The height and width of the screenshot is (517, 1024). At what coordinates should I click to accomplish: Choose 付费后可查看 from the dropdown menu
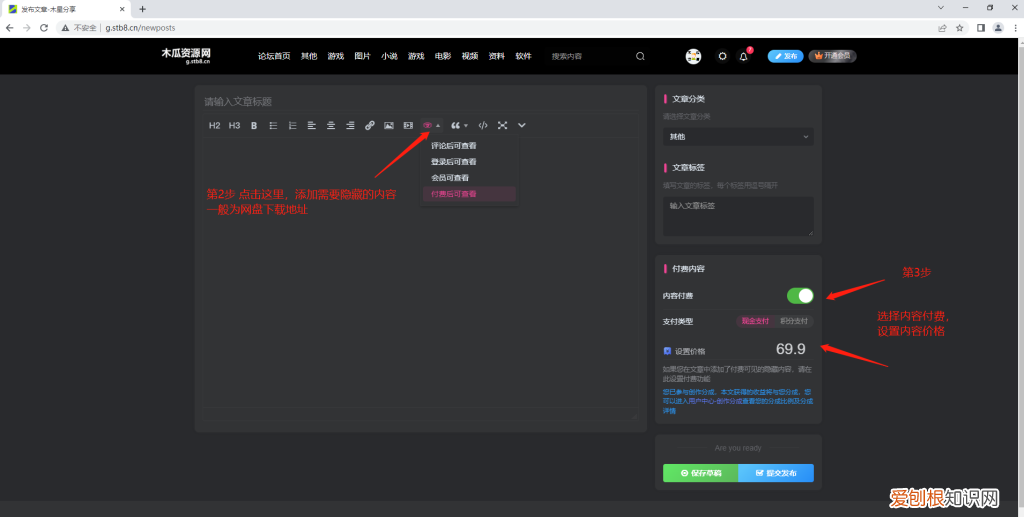454,194
